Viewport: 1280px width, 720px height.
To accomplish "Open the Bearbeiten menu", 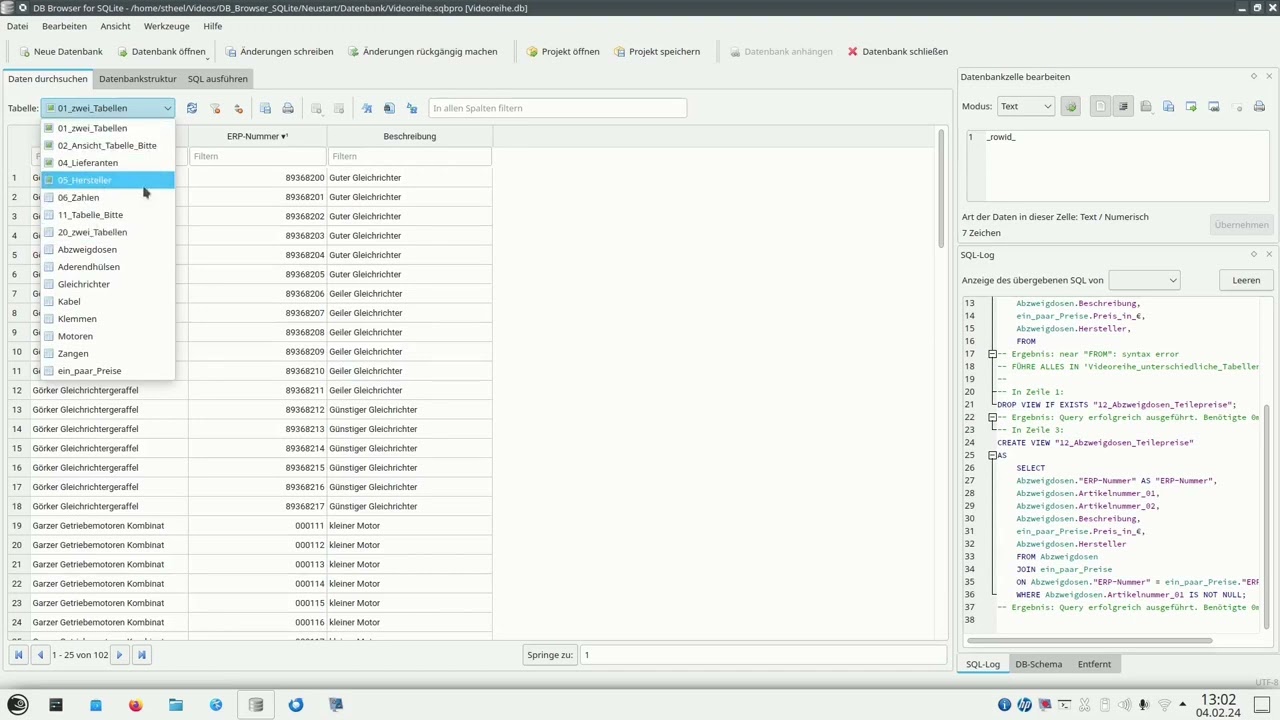I will [64, 26].
